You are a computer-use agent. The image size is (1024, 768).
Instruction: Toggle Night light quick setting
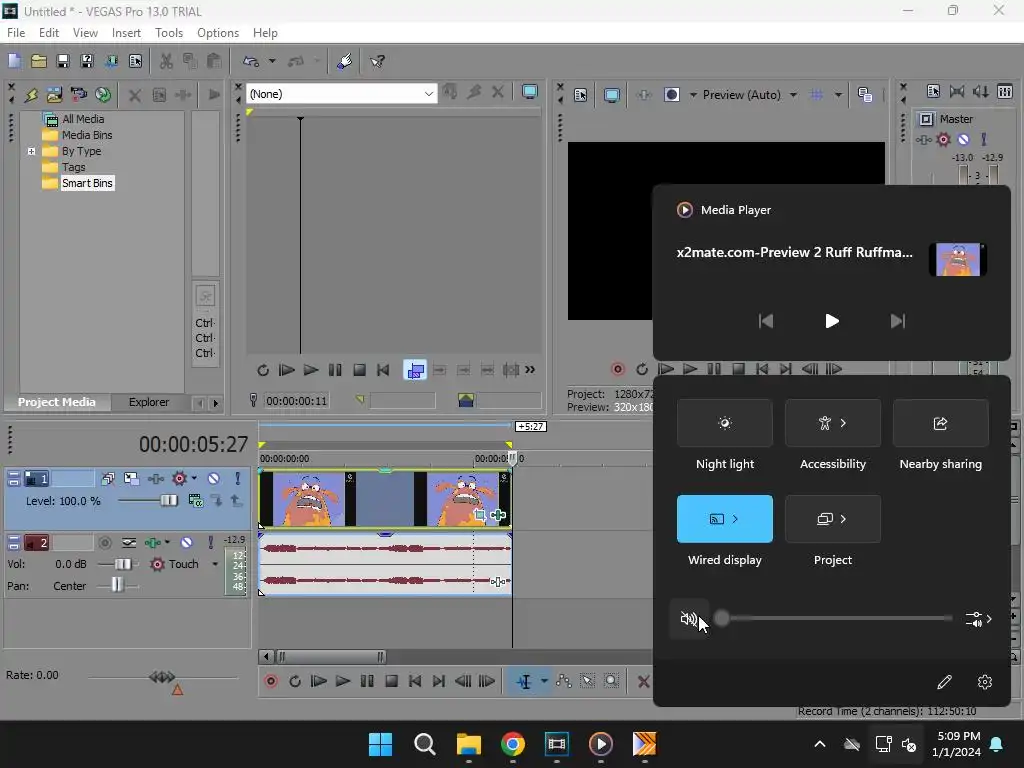(725, 423)
